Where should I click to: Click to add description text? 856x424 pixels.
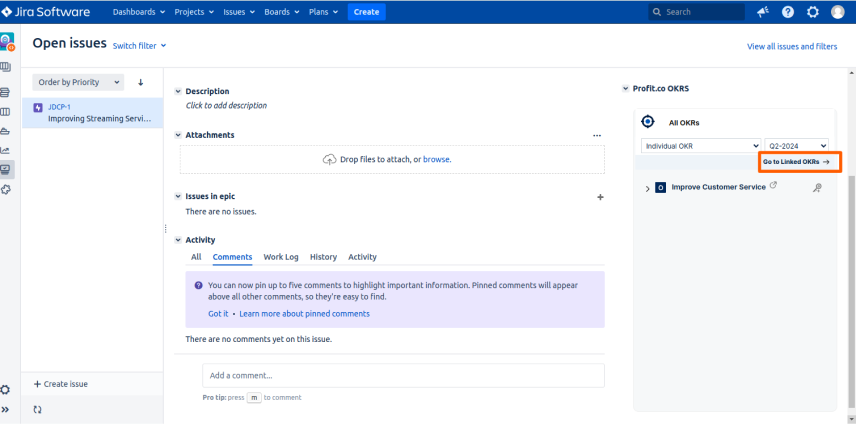226,106
